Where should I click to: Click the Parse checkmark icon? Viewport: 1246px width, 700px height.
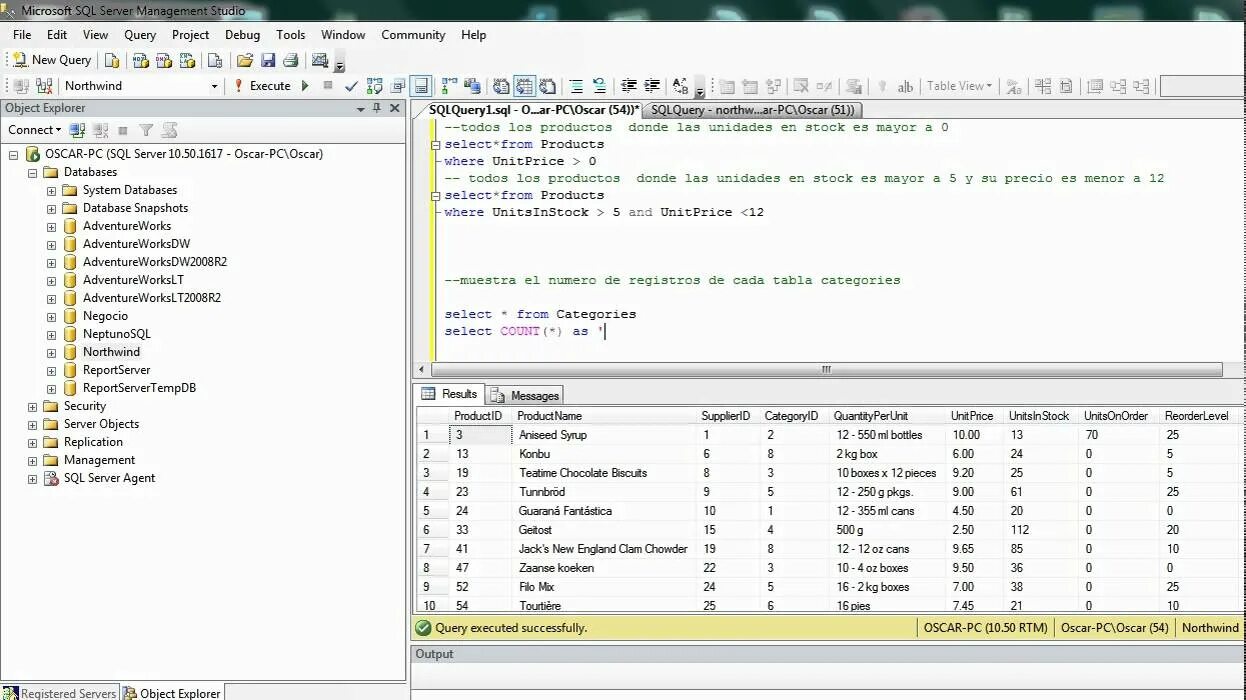click(x=351, y=86)
